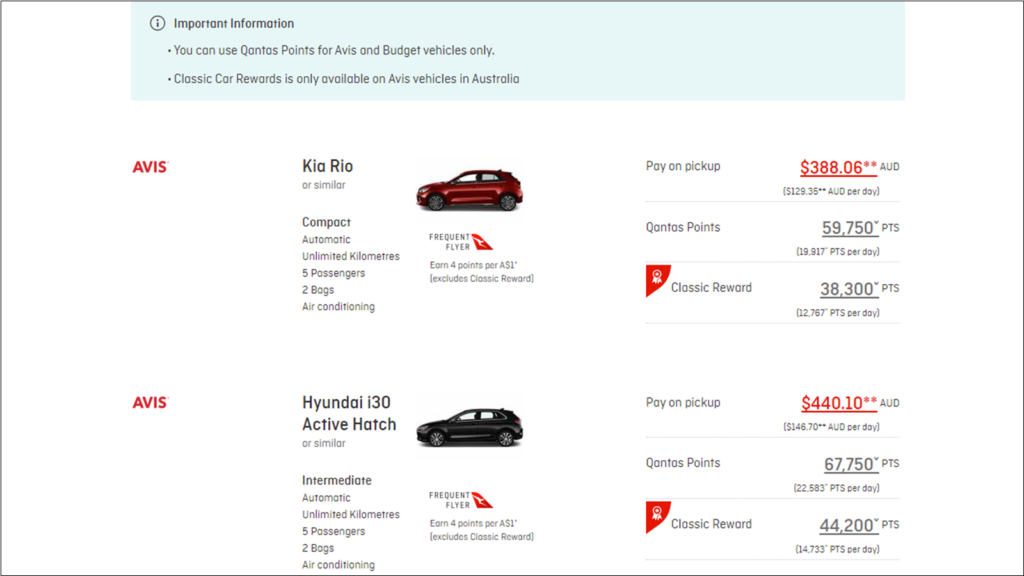Click the AVIS logo on the Kia Rio listing

click(149, 167)
